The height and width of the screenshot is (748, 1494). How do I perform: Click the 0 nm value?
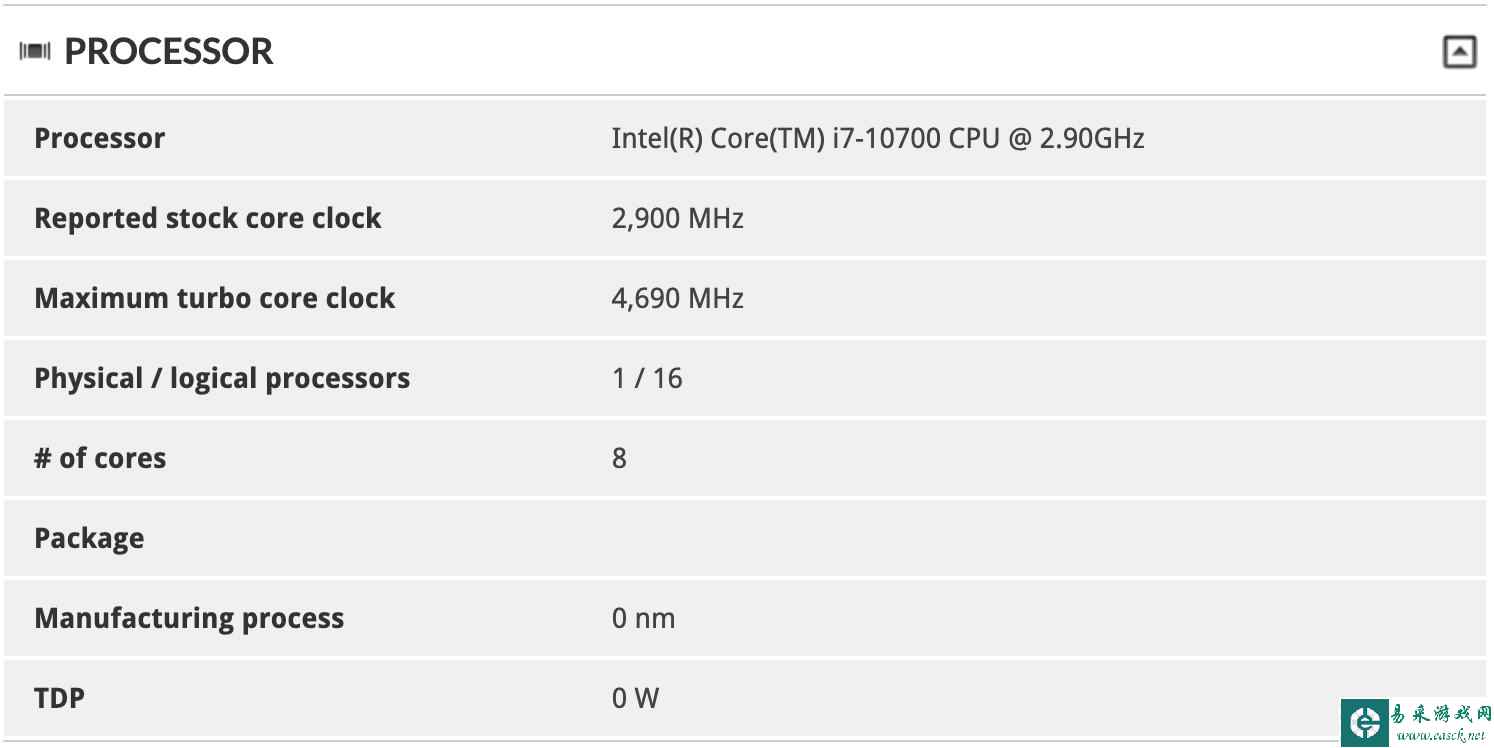tap(644, 618)
